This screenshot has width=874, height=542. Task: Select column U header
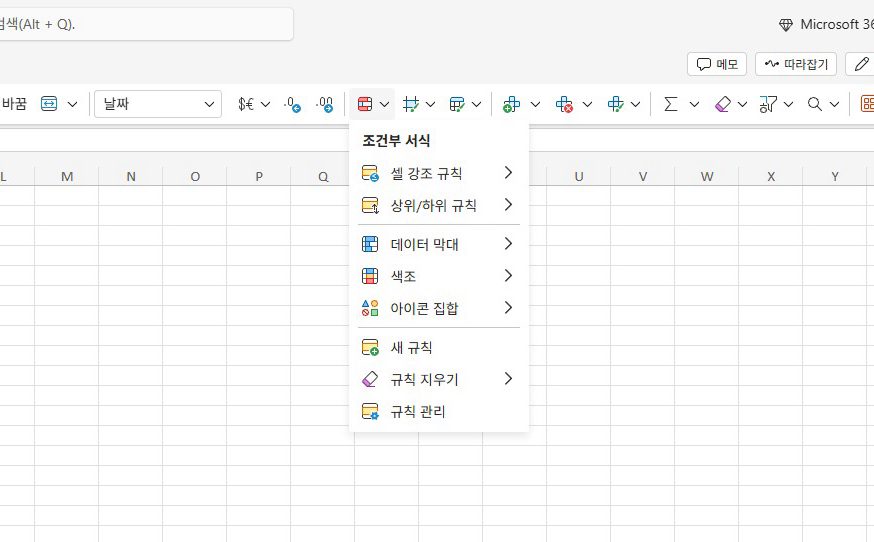tap(579, 176)
